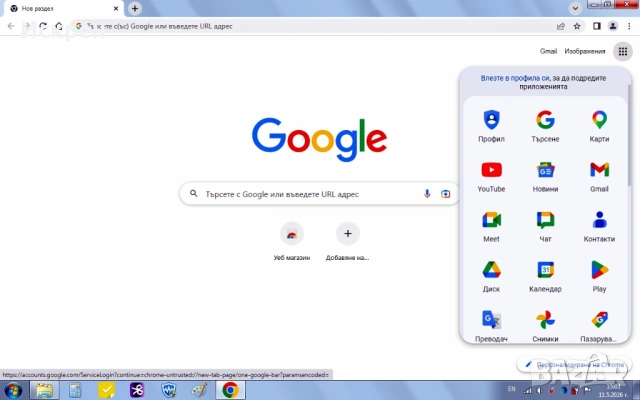This screenshot has width=640, height=400.
Task: Open the Чат chat app
Action: click(545, 226)
